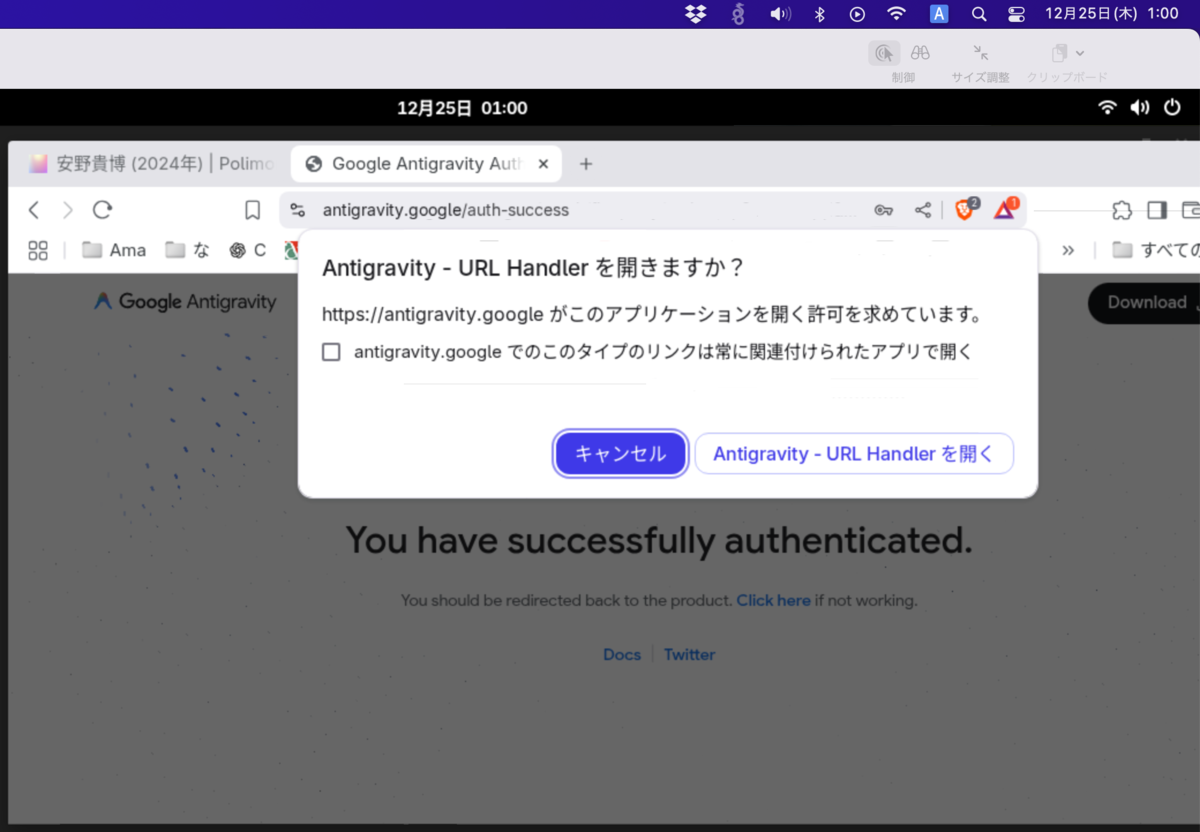
Task: Click キャンセル button in dialog
Action: (x=621, y=454)
